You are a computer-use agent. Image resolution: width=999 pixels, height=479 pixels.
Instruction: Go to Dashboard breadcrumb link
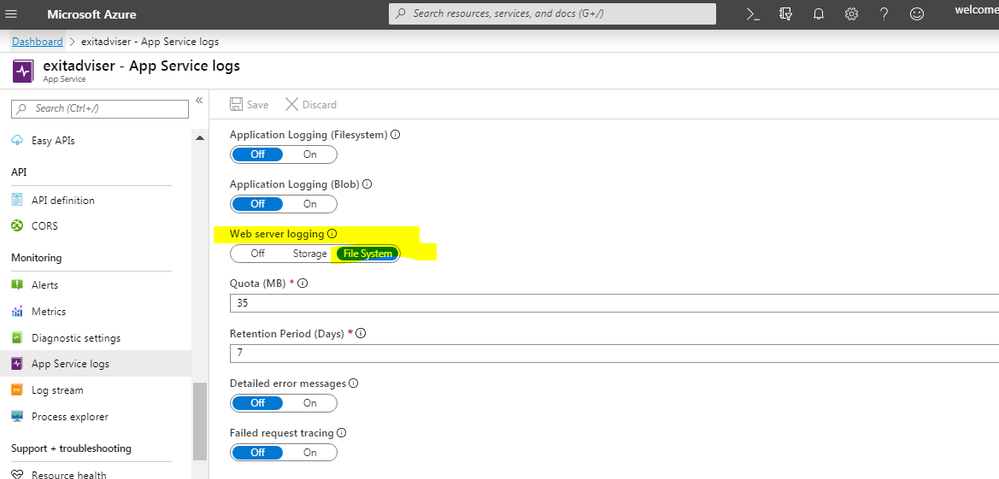tap(38, 41)
